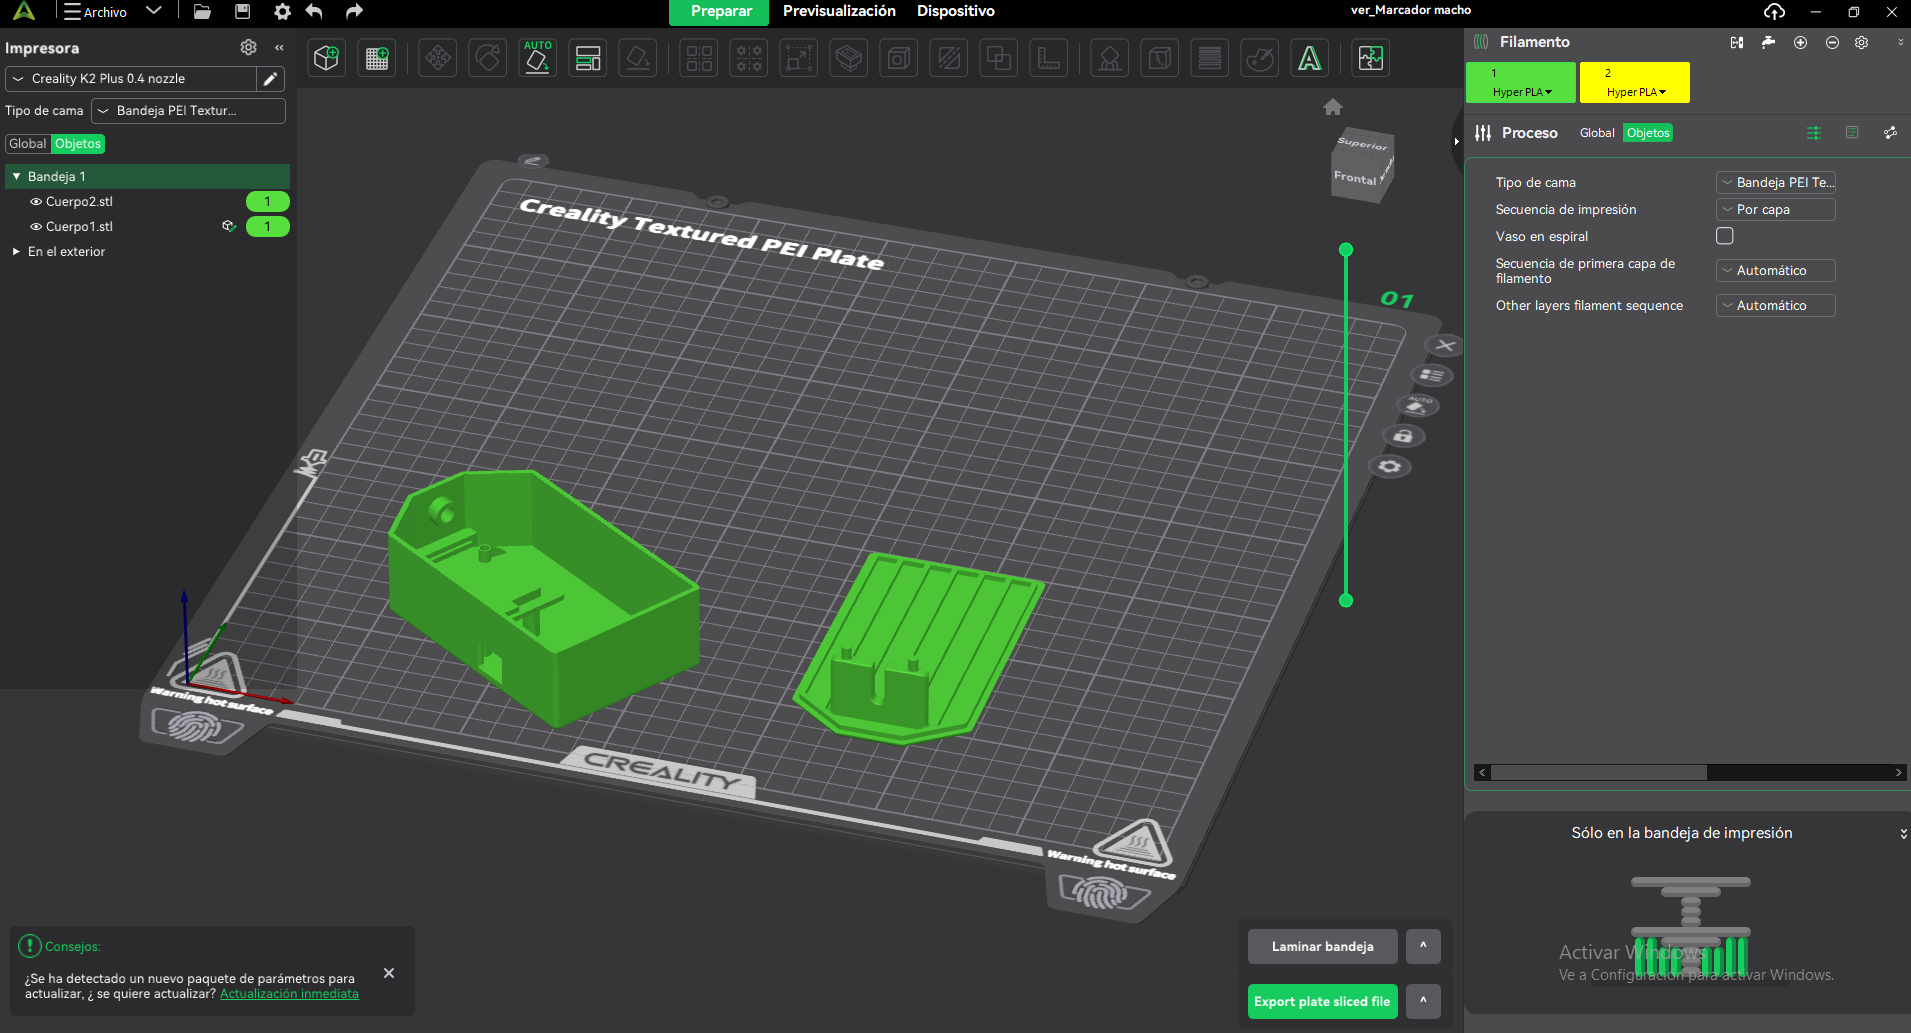
Task: Click the Add plate grid icon
Action: click(377, 58)
